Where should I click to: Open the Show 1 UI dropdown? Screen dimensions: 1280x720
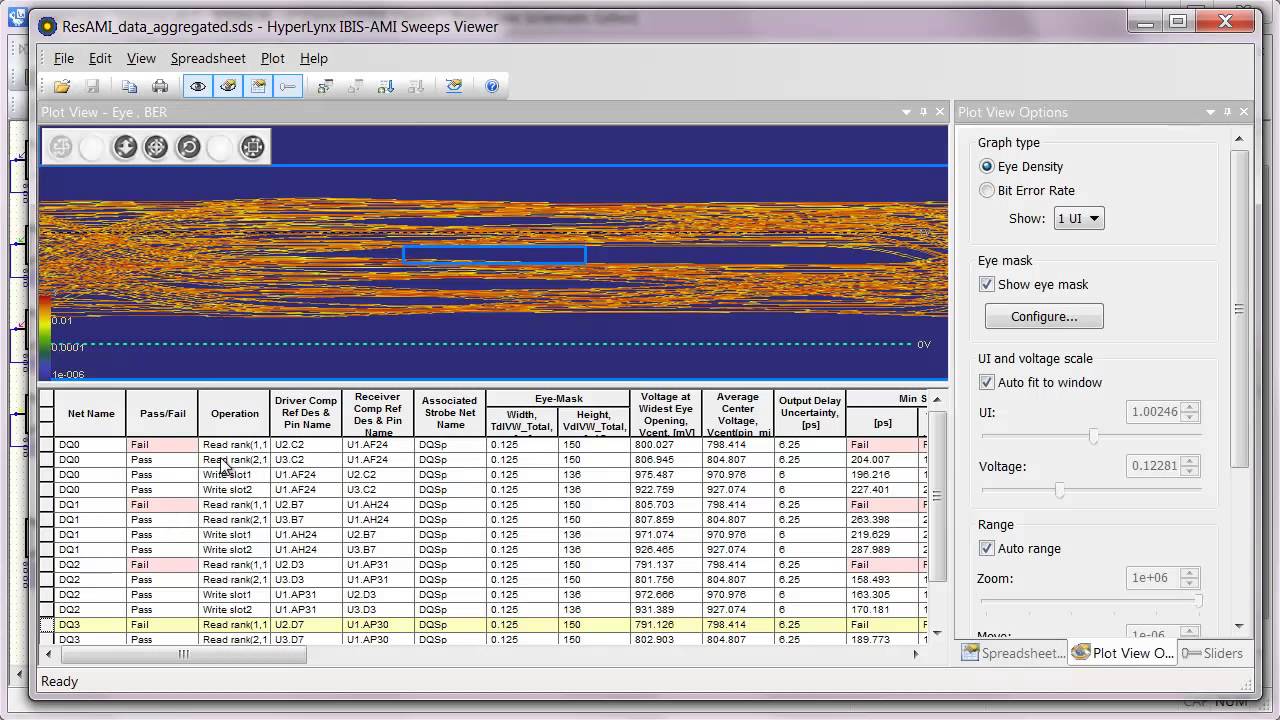click(1078, 219)
